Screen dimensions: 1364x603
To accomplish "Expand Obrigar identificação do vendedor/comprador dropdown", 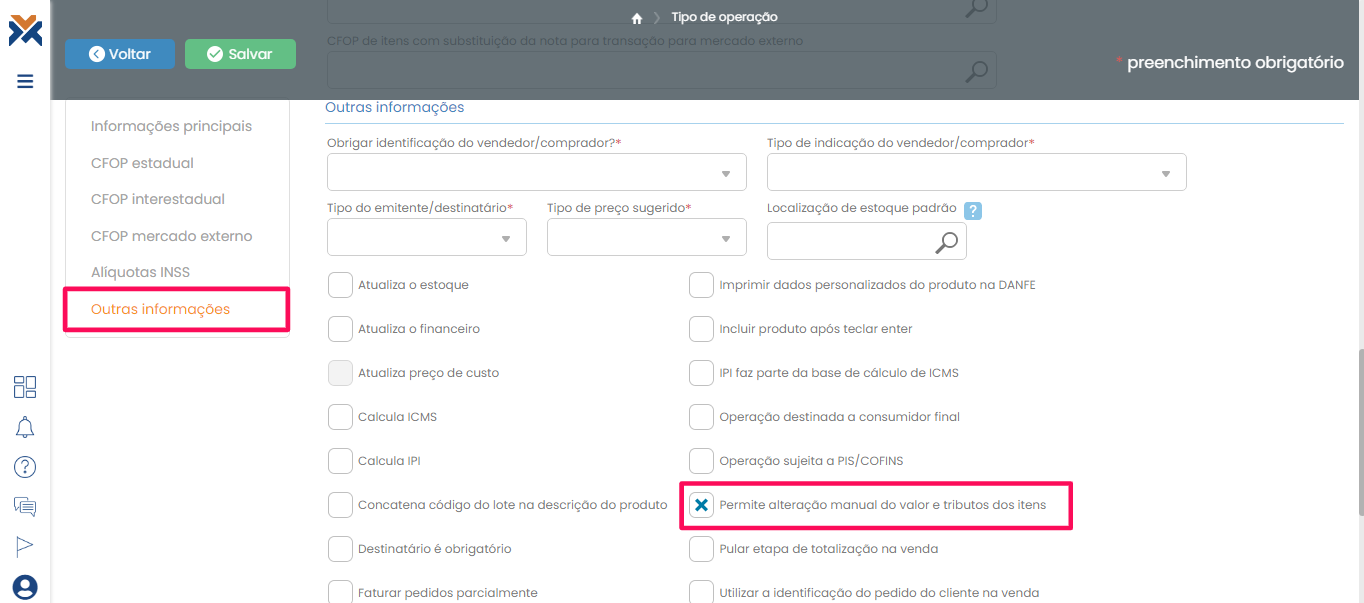I will (x=536, y=173).
